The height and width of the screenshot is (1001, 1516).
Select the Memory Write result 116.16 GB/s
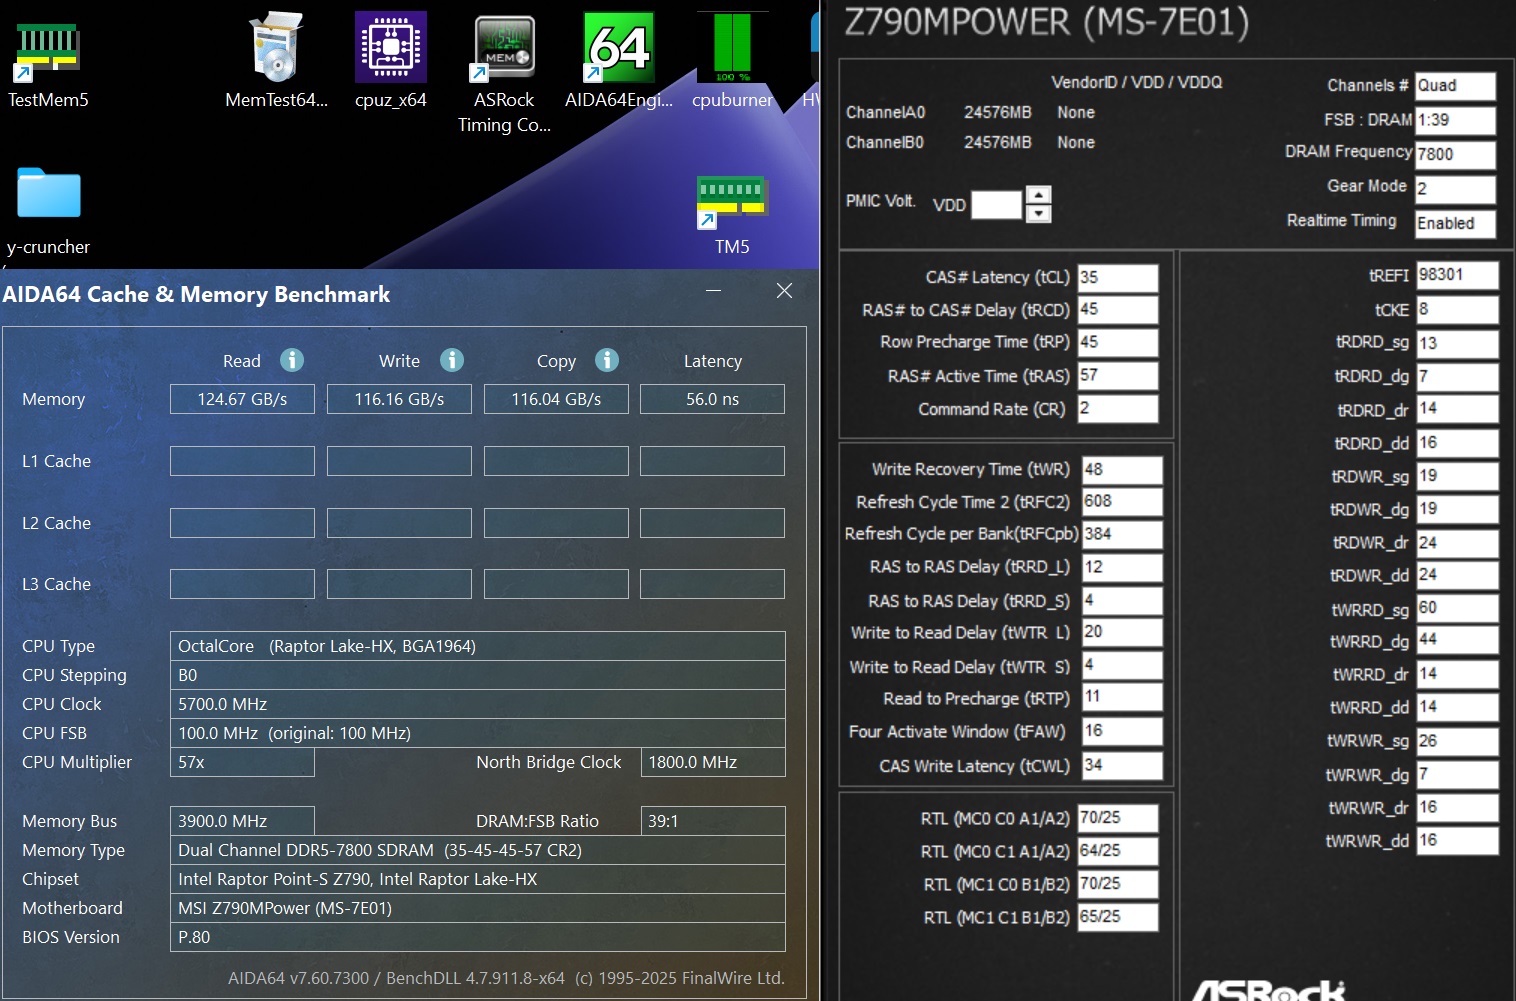399,399
